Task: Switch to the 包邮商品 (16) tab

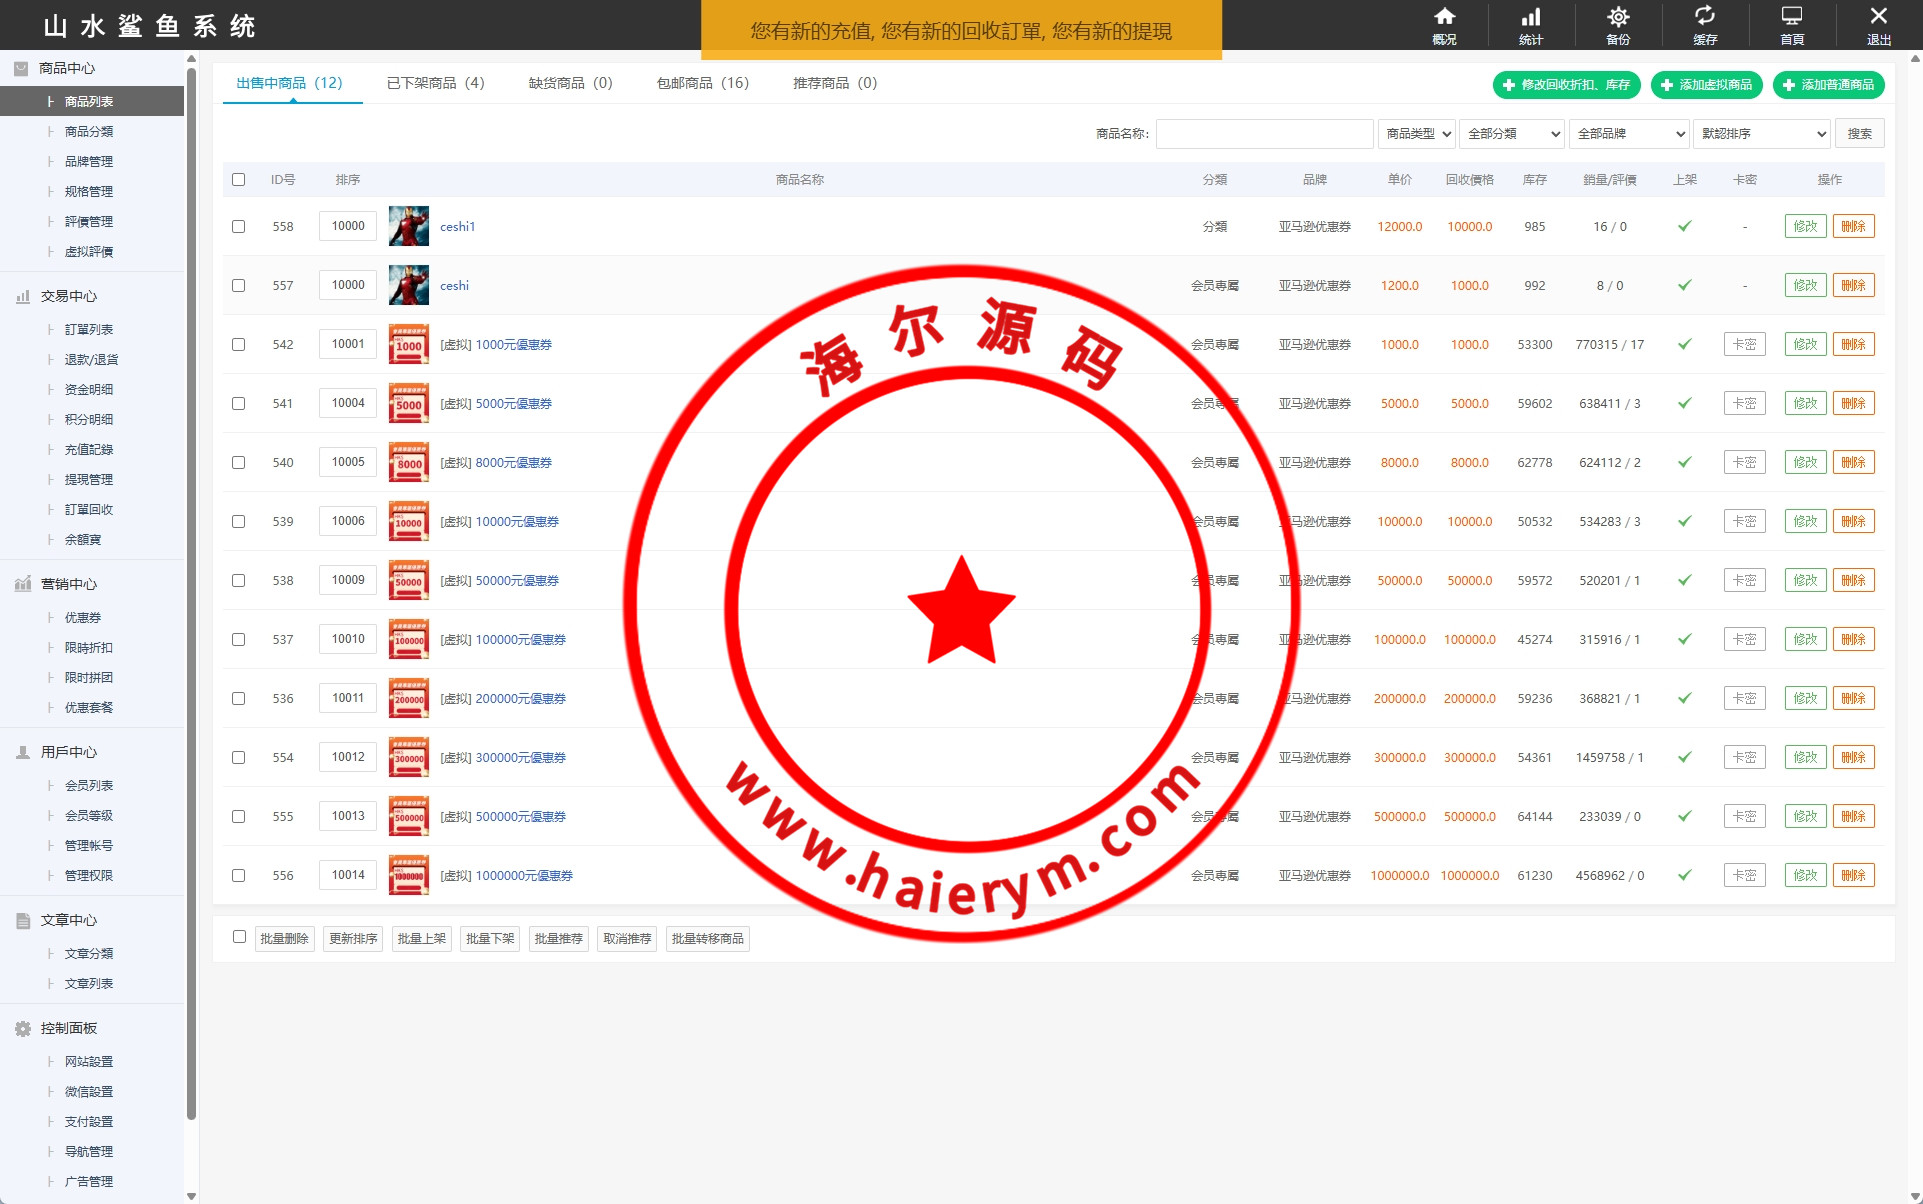Action: pos(702,83)
